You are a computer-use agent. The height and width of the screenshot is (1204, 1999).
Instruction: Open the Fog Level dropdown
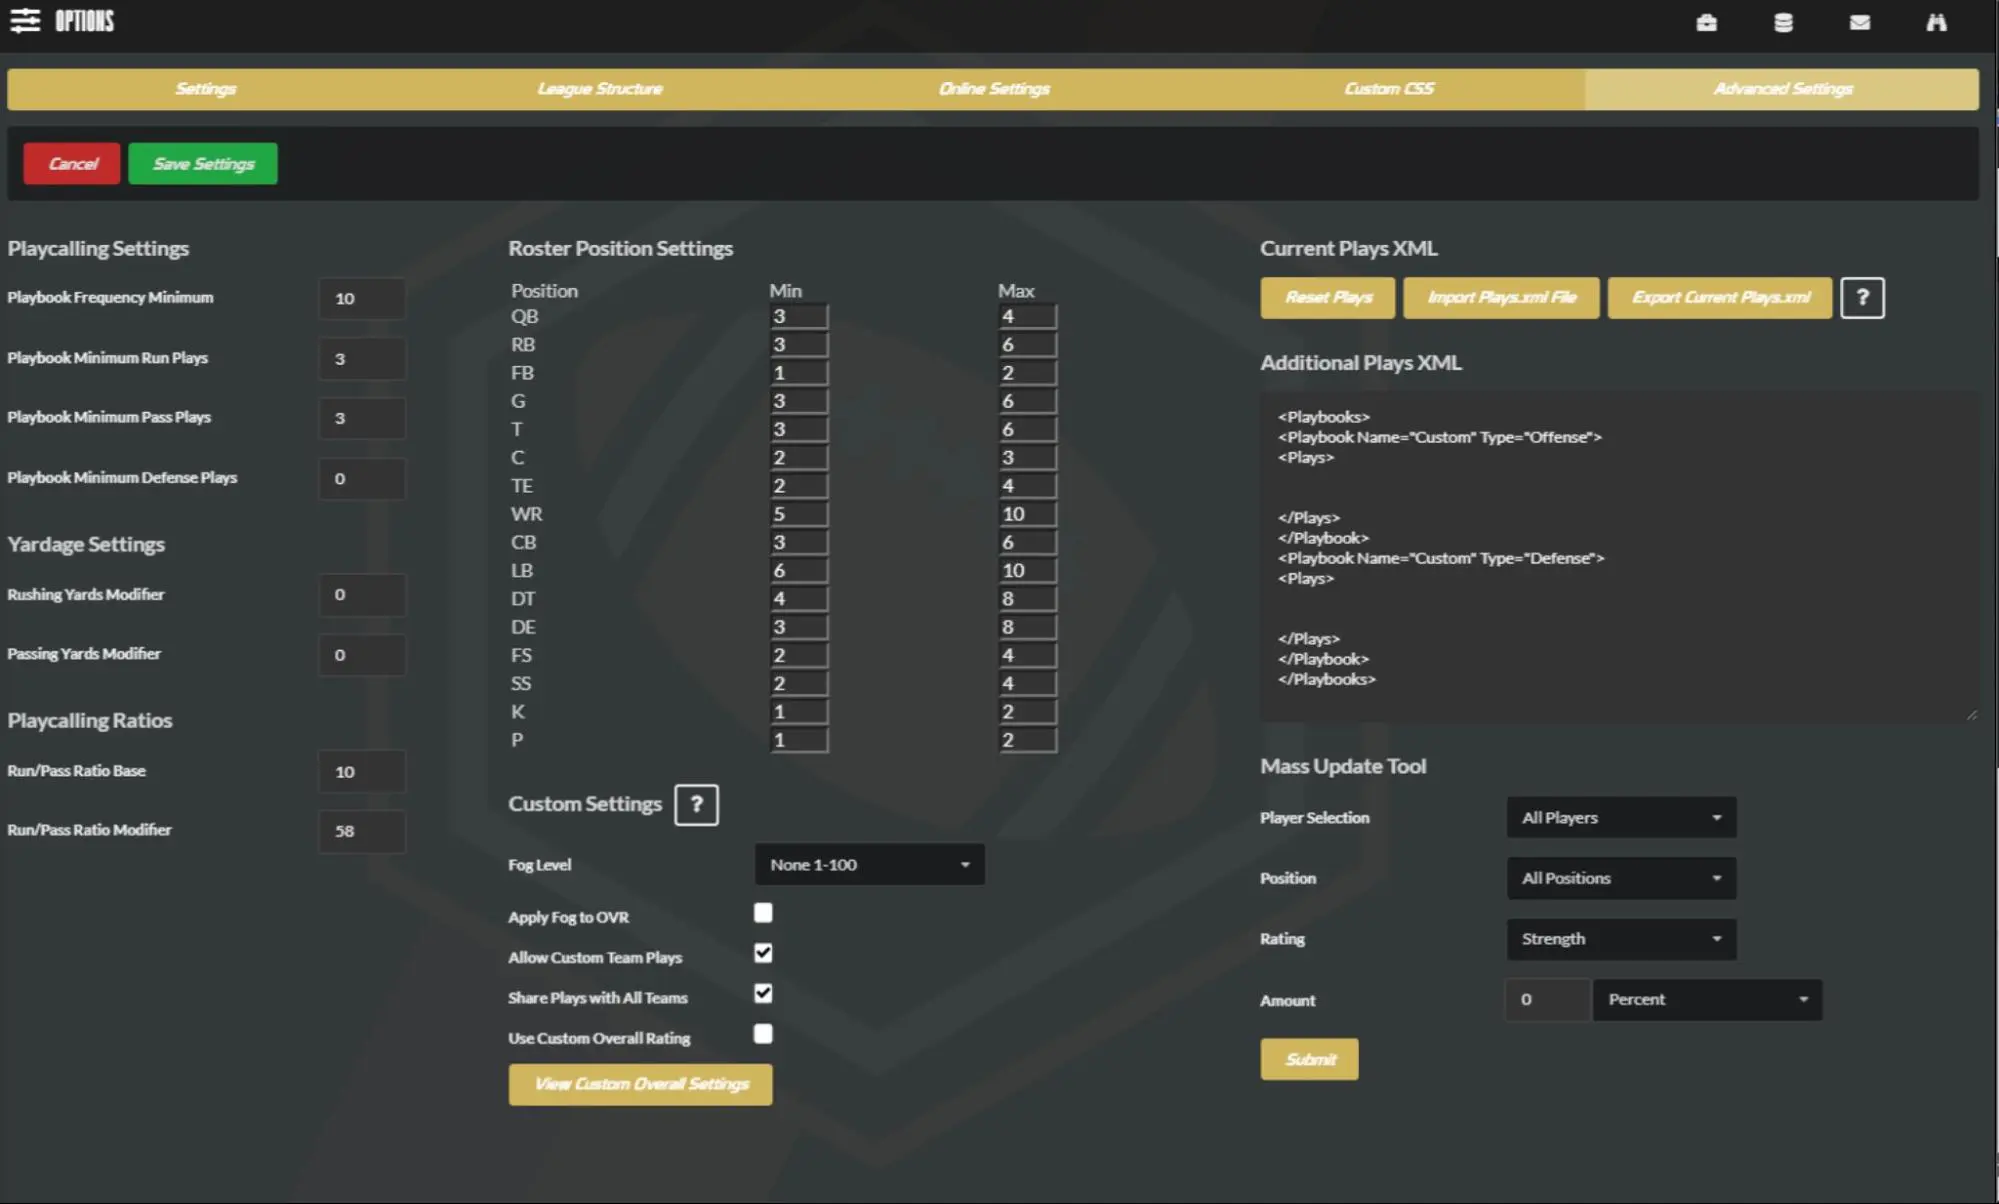pyautogui.click(x=869, y=865)
